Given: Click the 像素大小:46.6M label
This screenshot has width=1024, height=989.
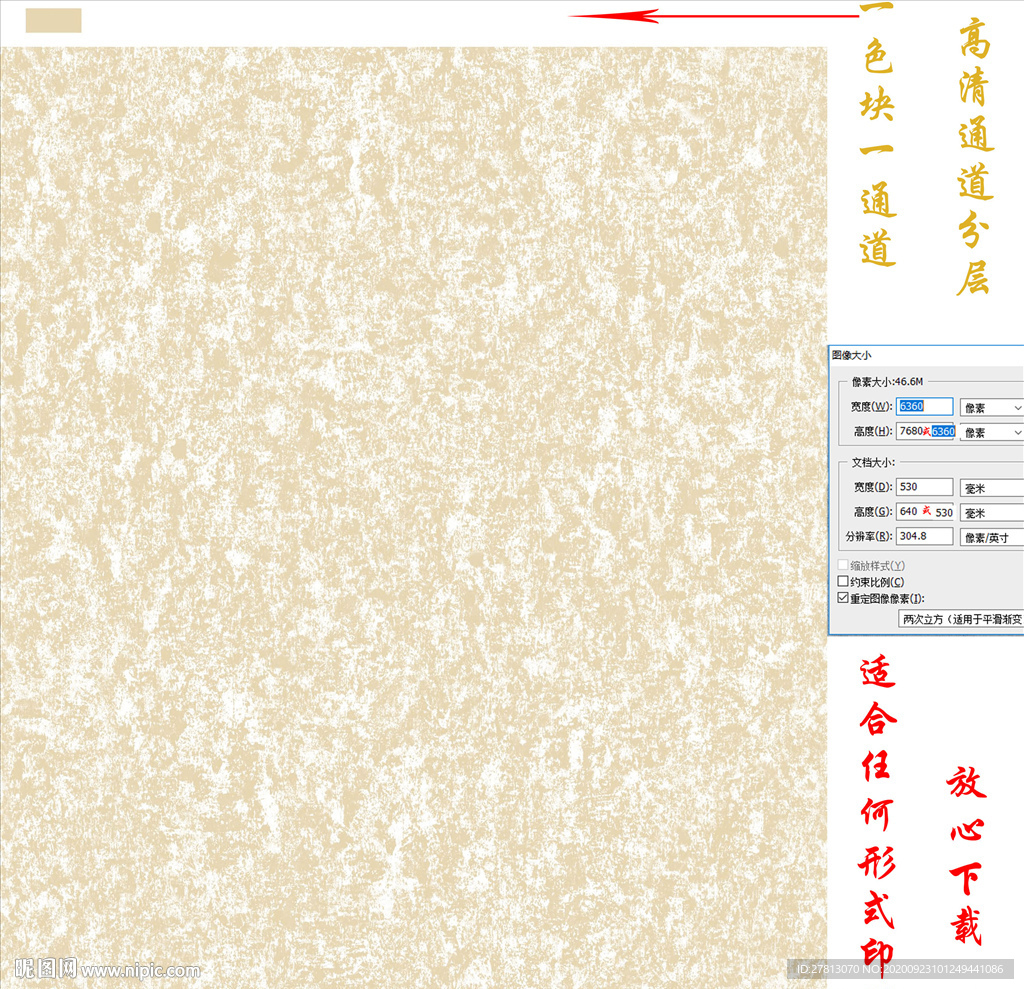Looking at the screenshot, I should [887, 381].
